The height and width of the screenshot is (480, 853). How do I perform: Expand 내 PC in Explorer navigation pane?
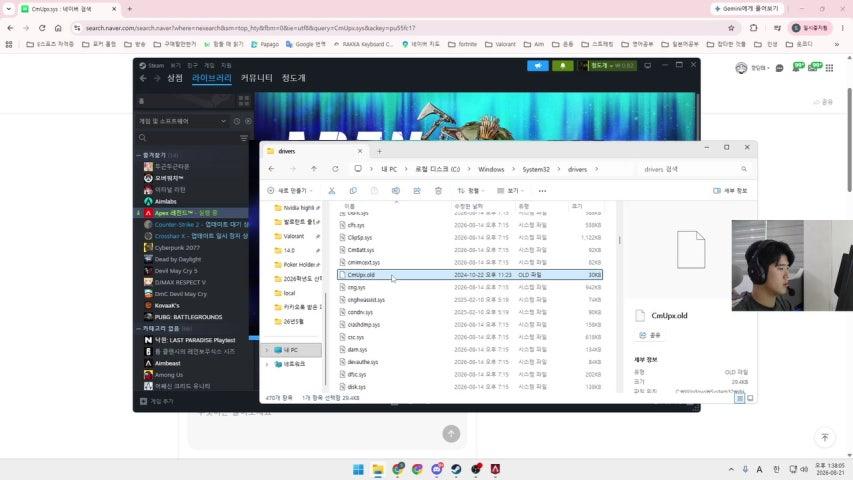click(267, 350)
